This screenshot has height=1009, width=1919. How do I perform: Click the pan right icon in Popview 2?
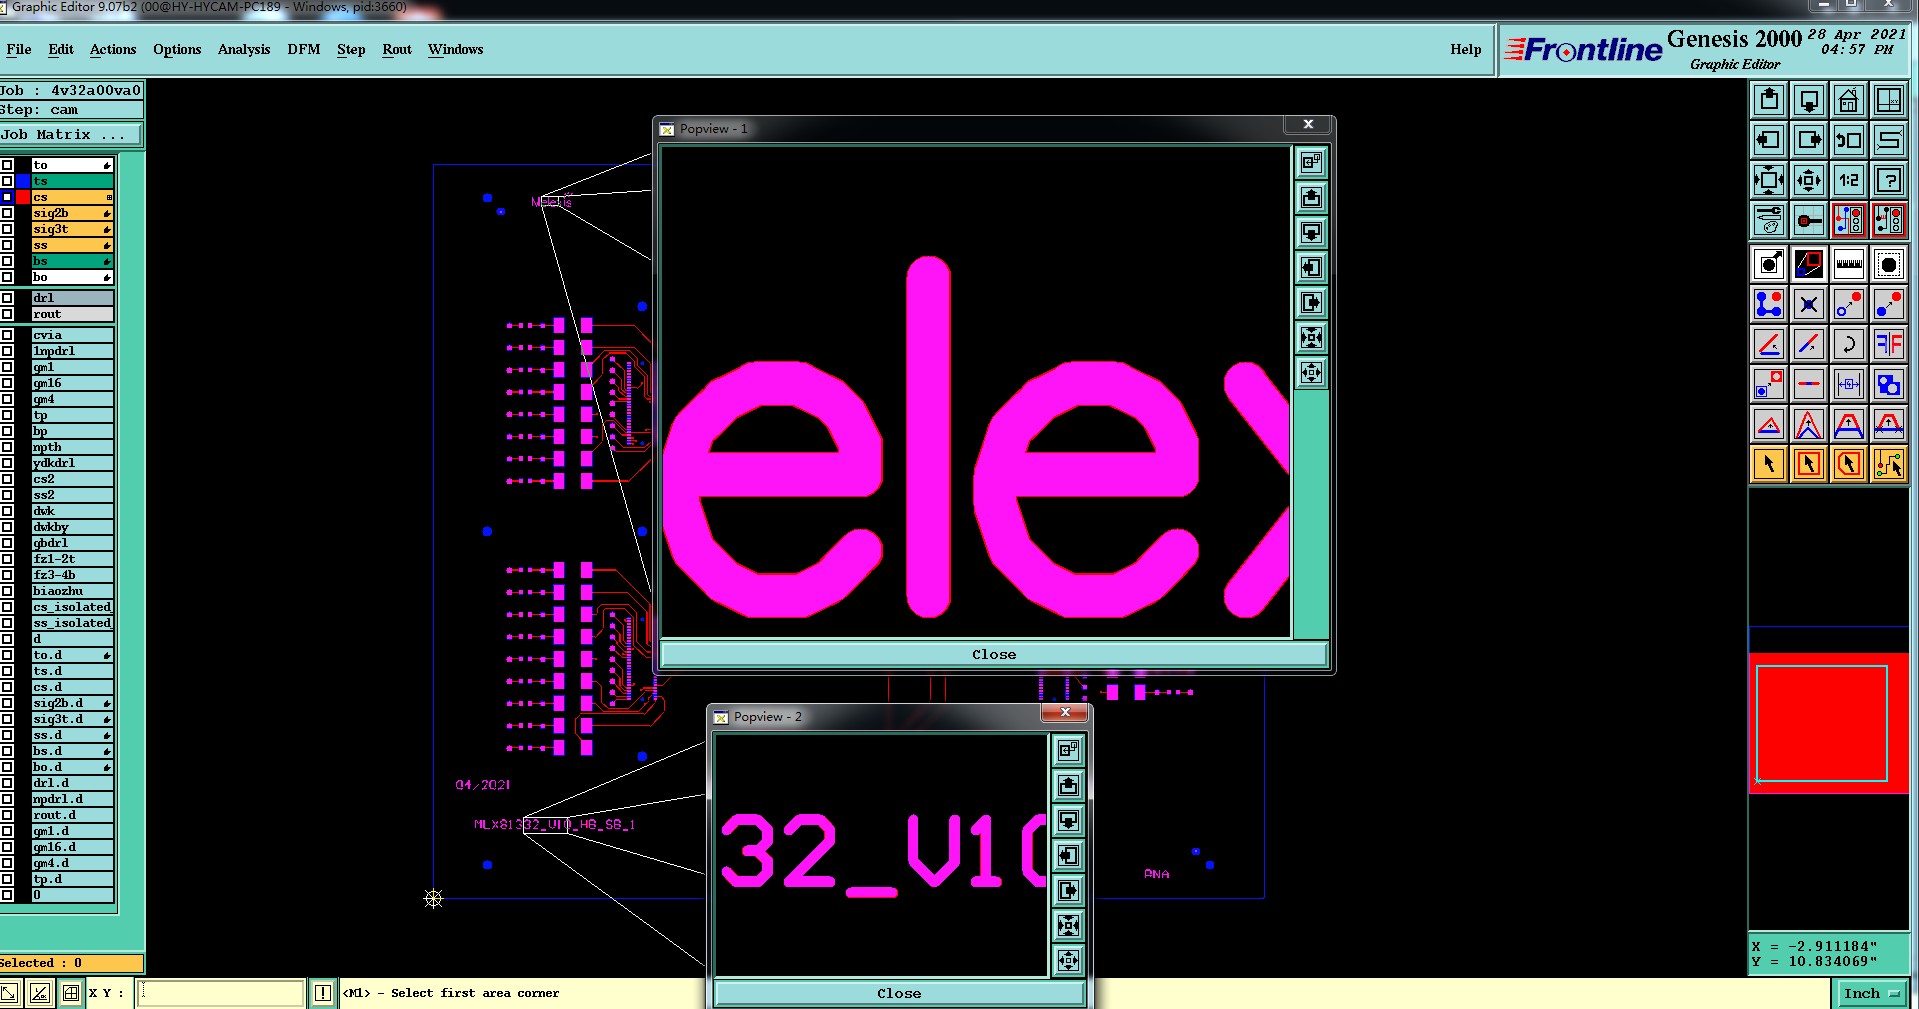pyautogui.click(x=1068, y=890)
